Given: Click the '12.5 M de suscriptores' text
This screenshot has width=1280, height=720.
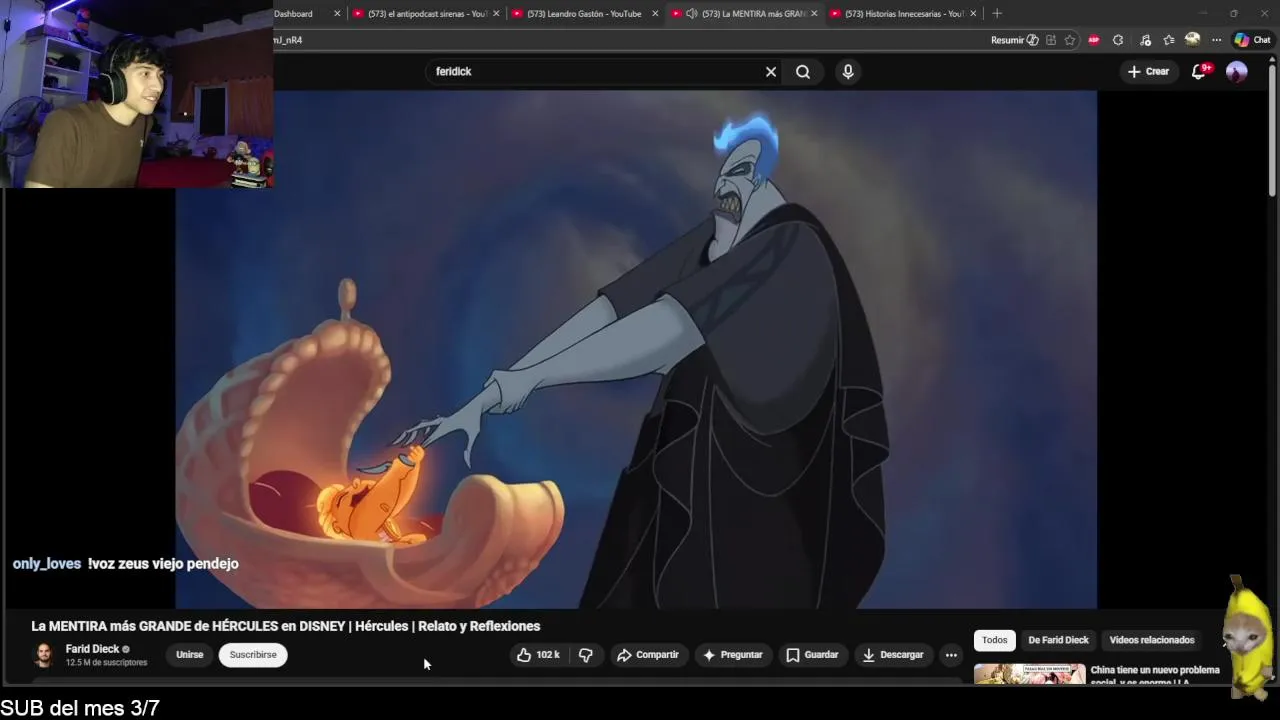Looking at the screenshot, I should (106, 663).
